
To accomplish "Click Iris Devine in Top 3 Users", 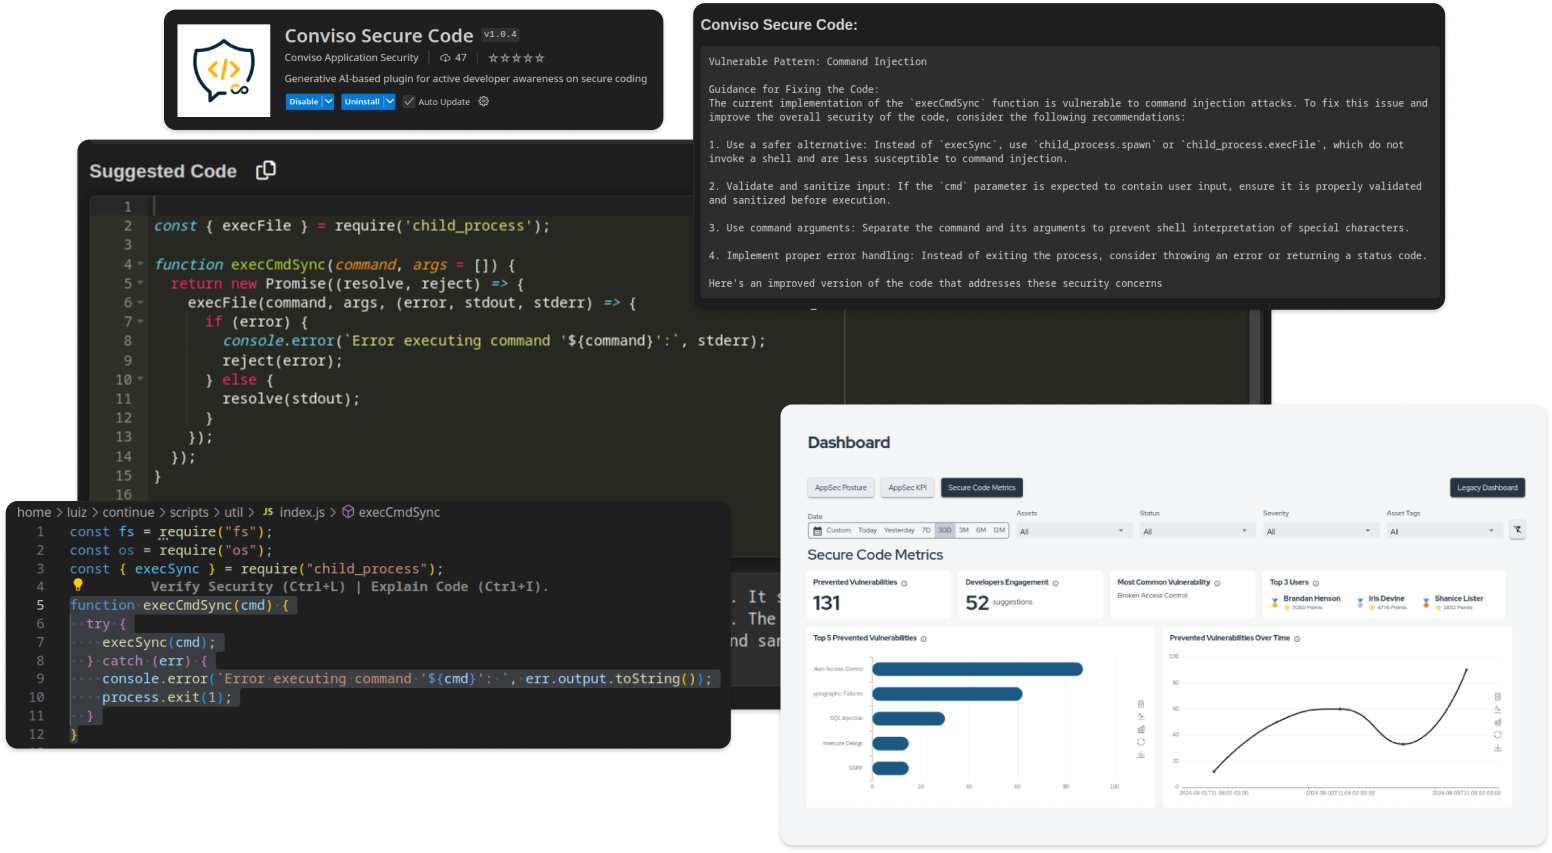I will pyautogui.click(x=1386, y=599).
